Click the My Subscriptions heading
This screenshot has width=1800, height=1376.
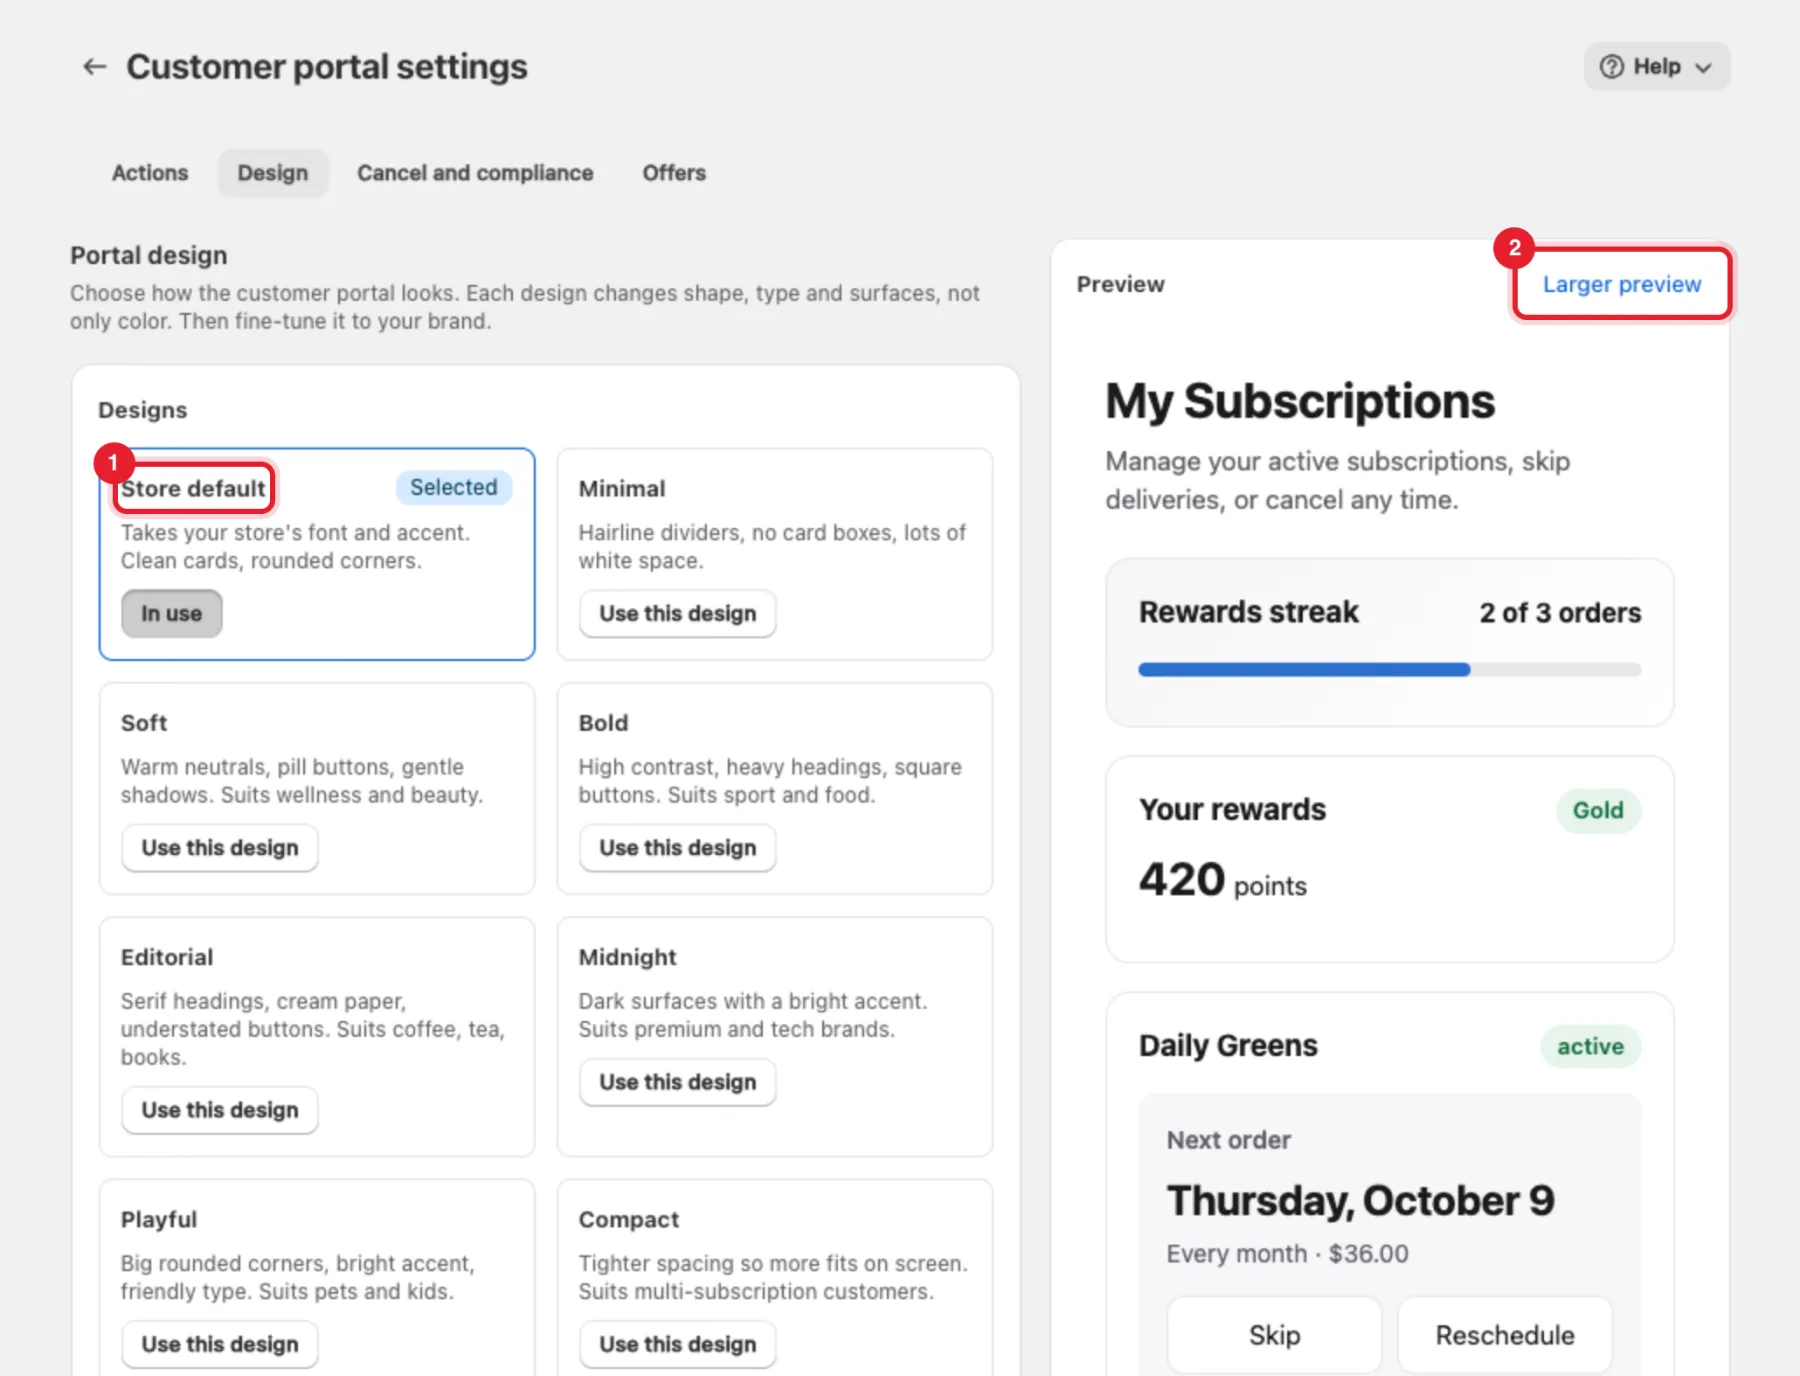[1300, 401]
